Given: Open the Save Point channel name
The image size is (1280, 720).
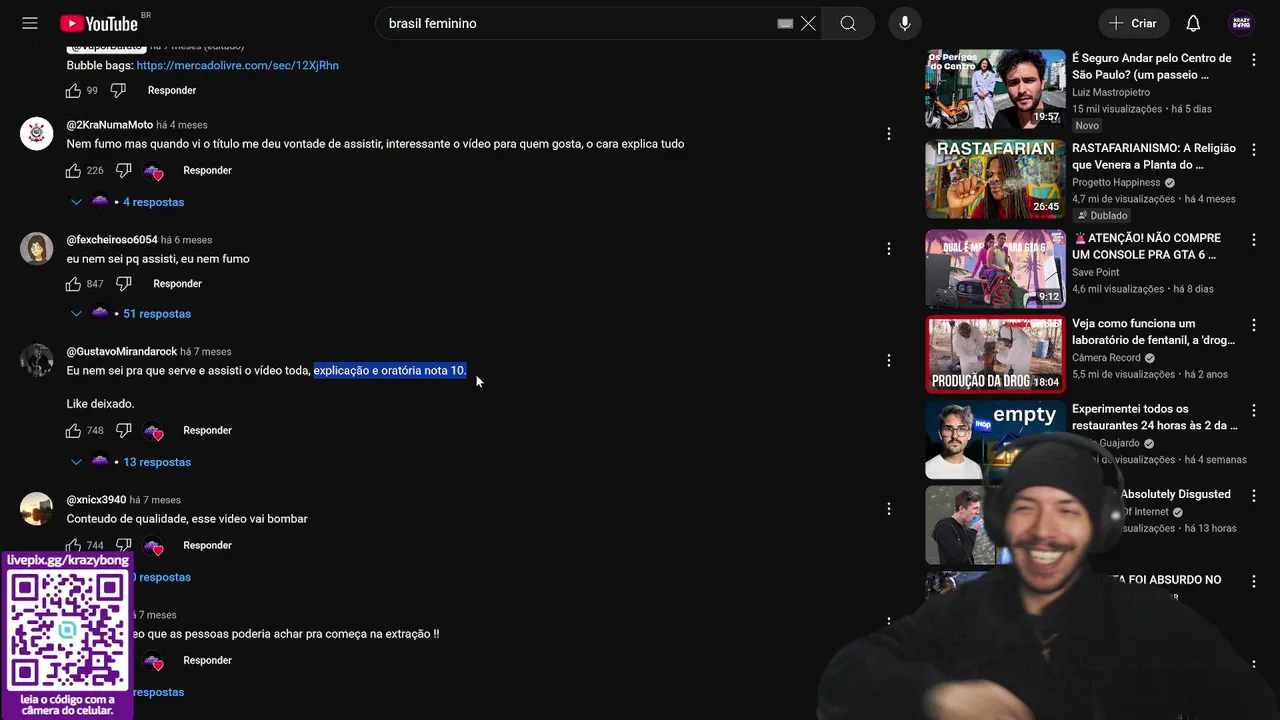Looking at the screenshot, I should click(1096, 272).
